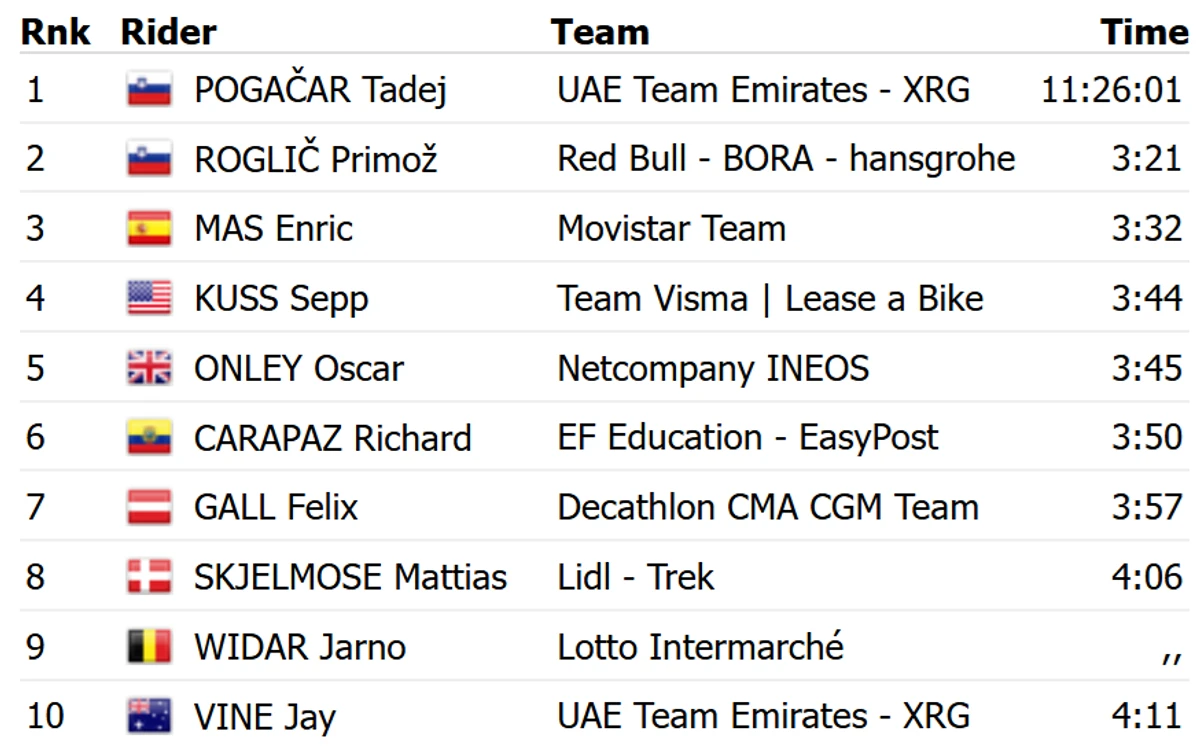Screen dimensions: 1200x747
Task: Click the Danish flag beside SKJELMOSE Mattias
Action: (149, 577)
